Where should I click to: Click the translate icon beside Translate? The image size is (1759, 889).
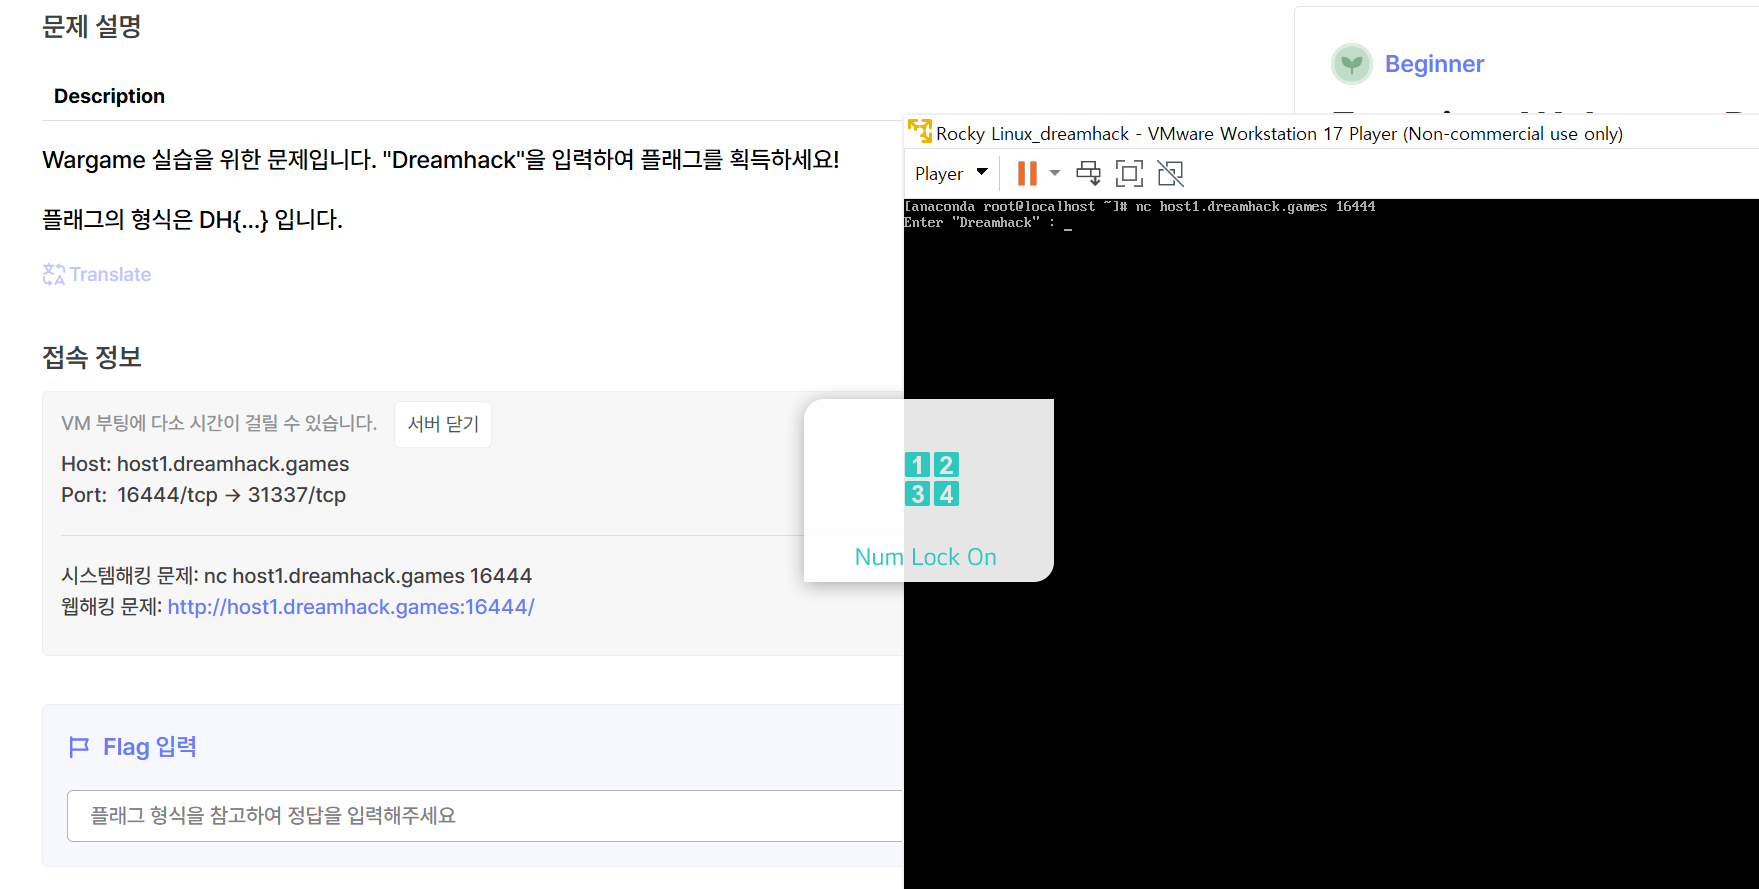click(x=54, y=274)
